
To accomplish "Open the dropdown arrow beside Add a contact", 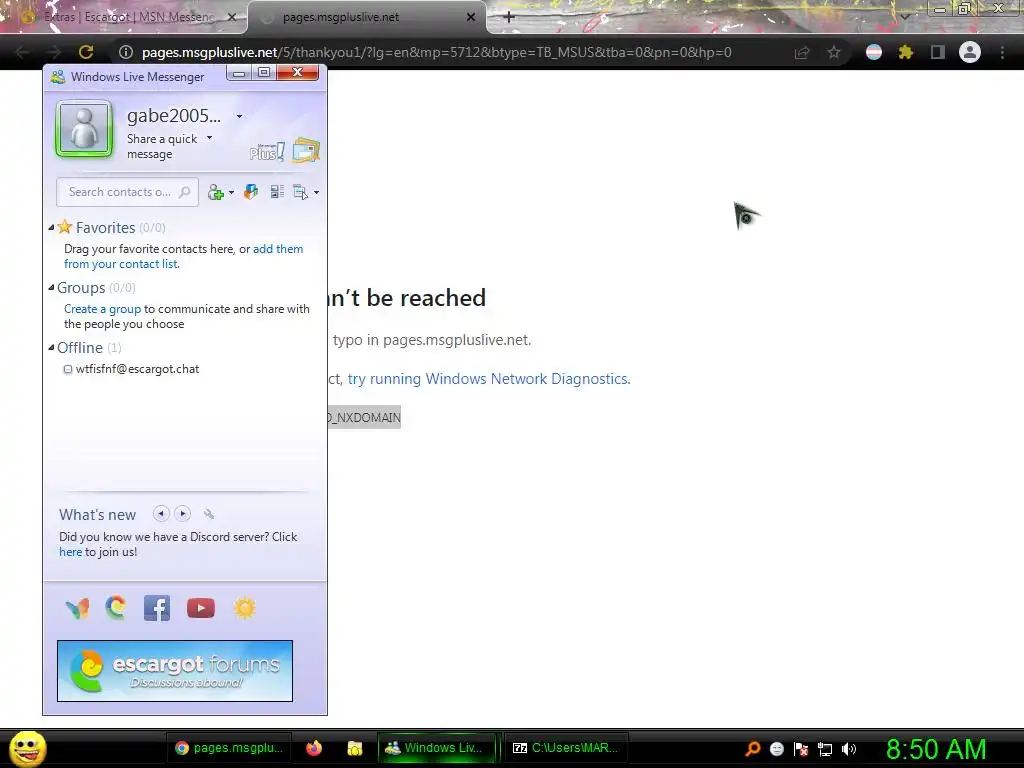I will [231, 193].
